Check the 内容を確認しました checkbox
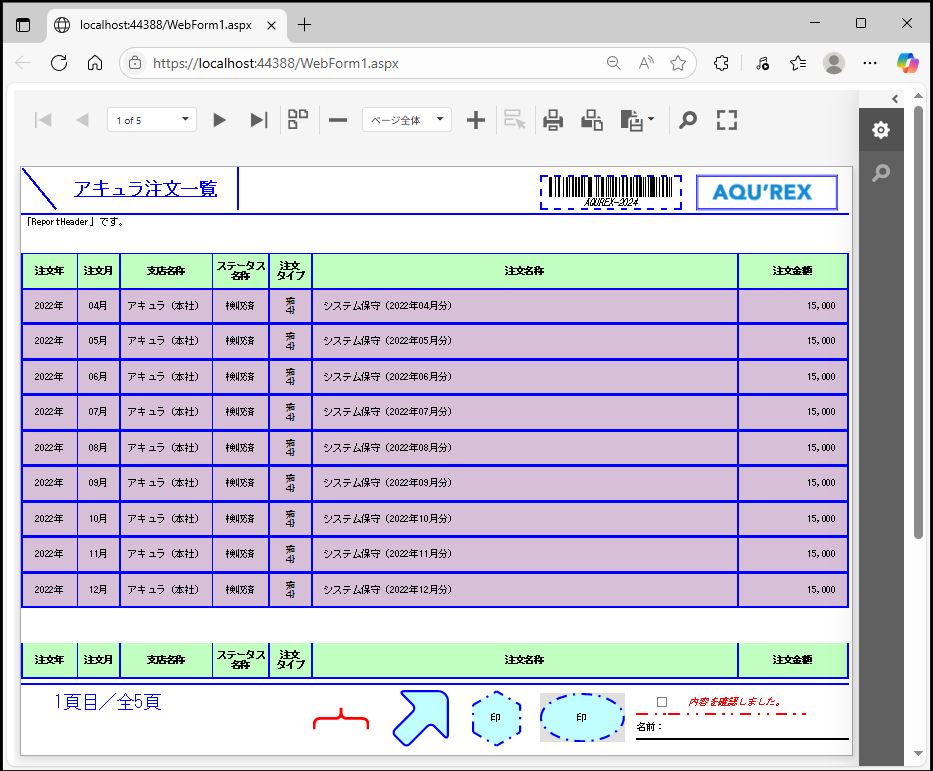Viewport: 933px width, 771px height. point(661,702)
